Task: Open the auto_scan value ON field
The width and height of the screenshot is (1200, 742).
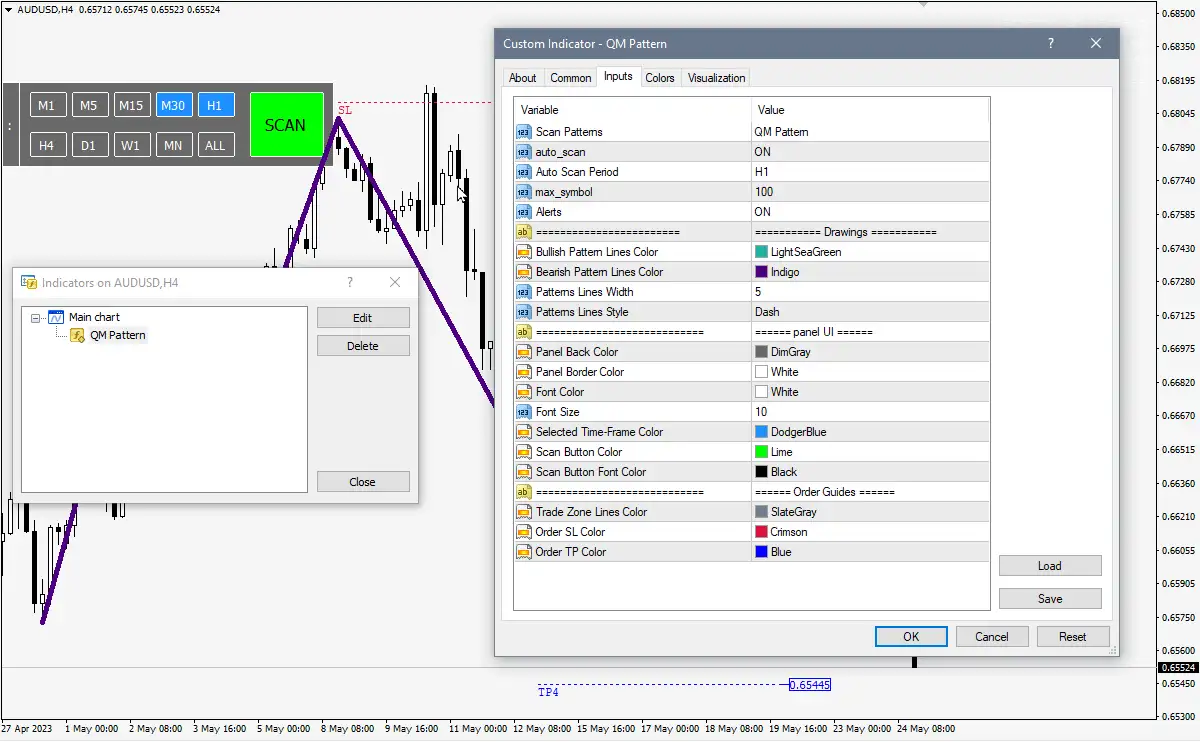Action: 870,152
